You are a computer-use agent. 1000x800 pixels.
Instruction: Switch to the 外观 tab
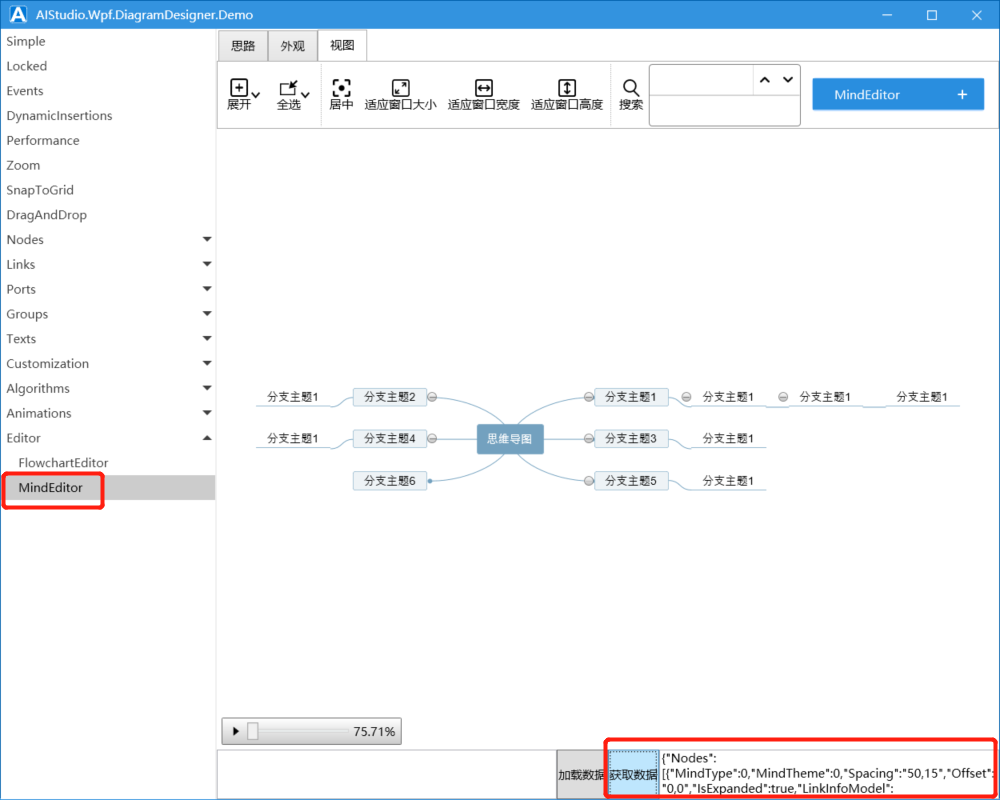click(292, 46)
